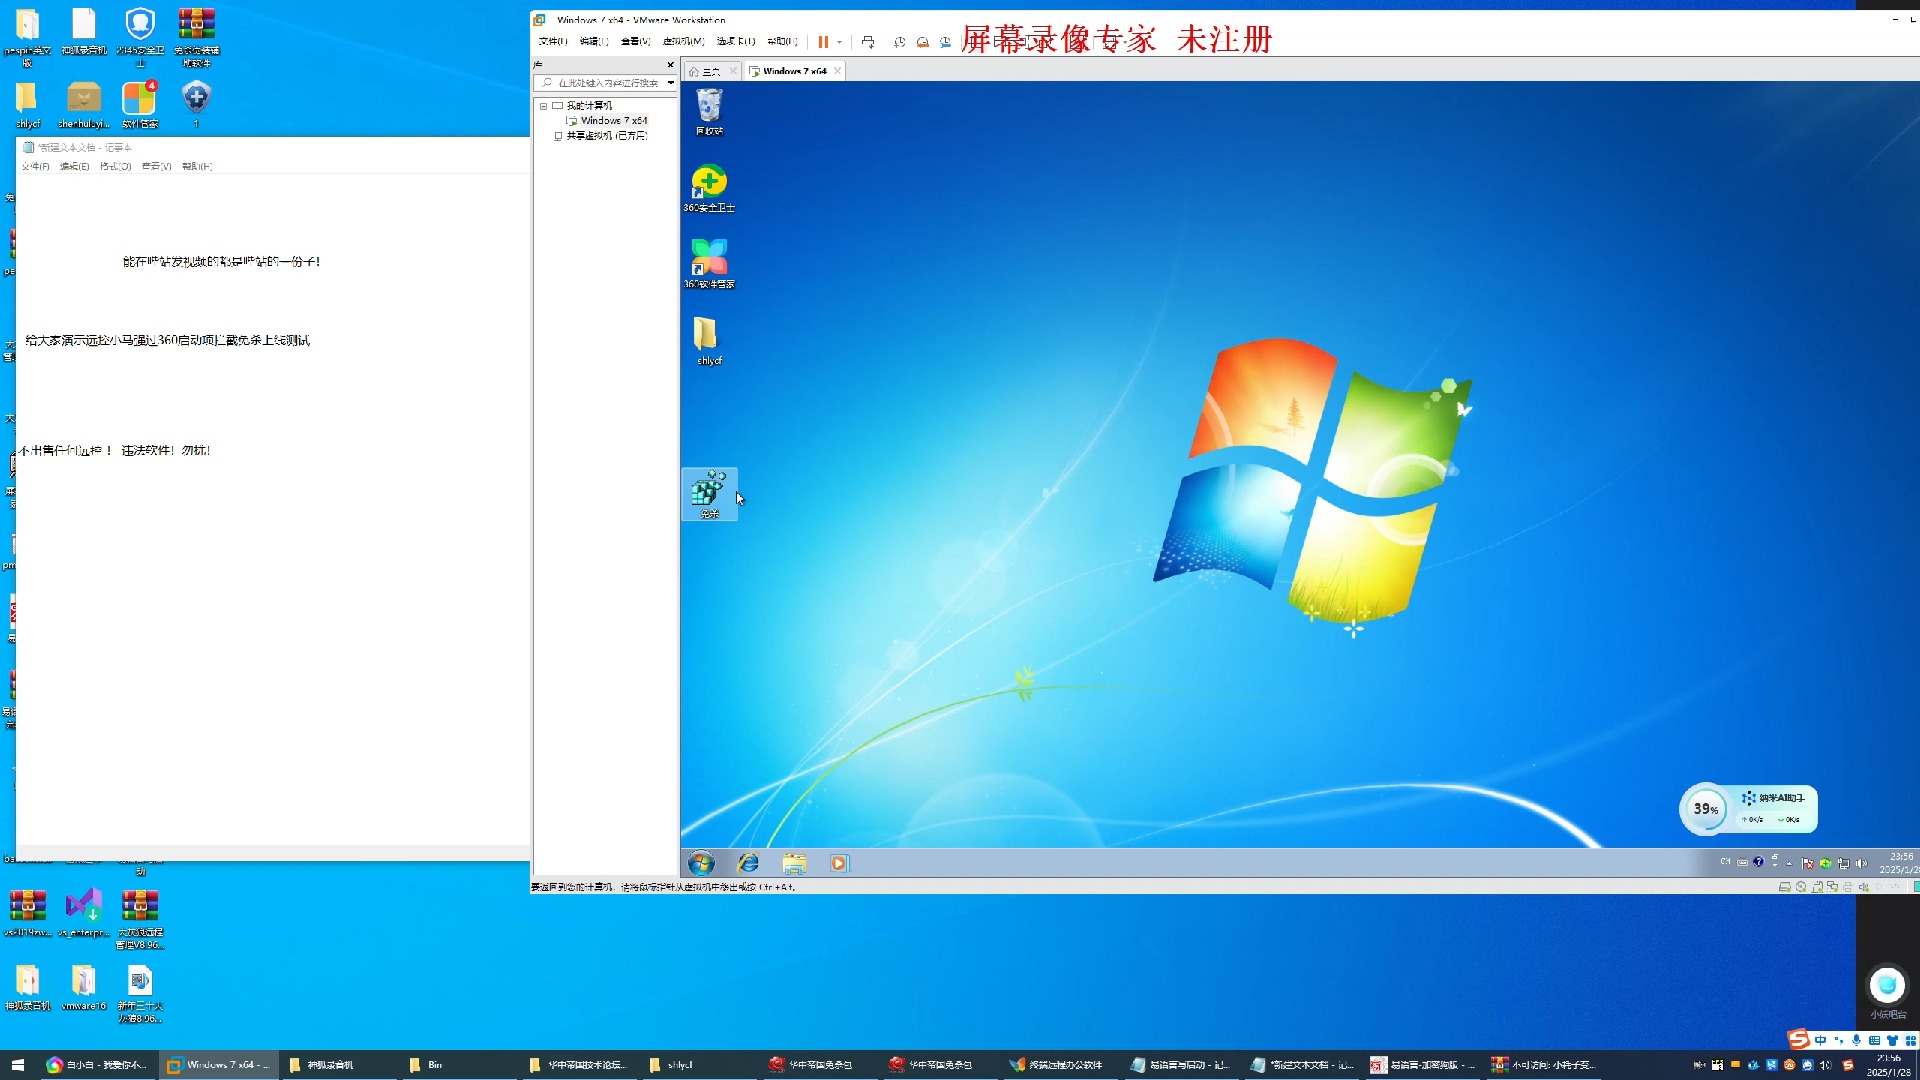Click the 纳米AI助手 widget label
The width and height of the screenshot is (1920, 1080).
(1781, 798)
